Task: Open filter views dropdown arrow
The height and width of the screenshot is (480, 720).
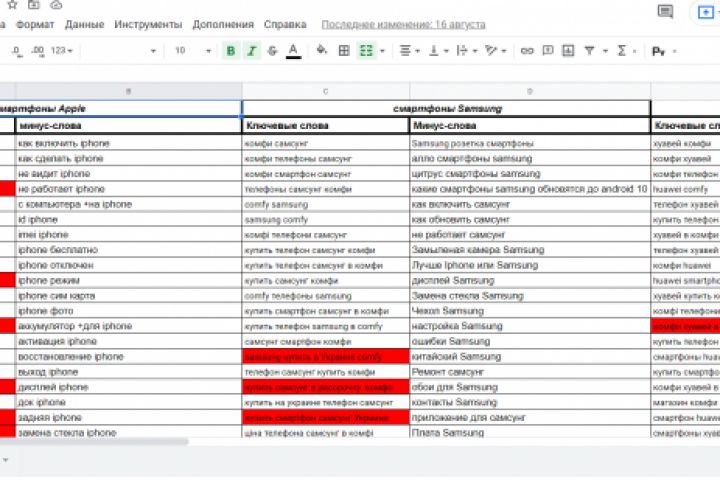Action: (605, 51)
